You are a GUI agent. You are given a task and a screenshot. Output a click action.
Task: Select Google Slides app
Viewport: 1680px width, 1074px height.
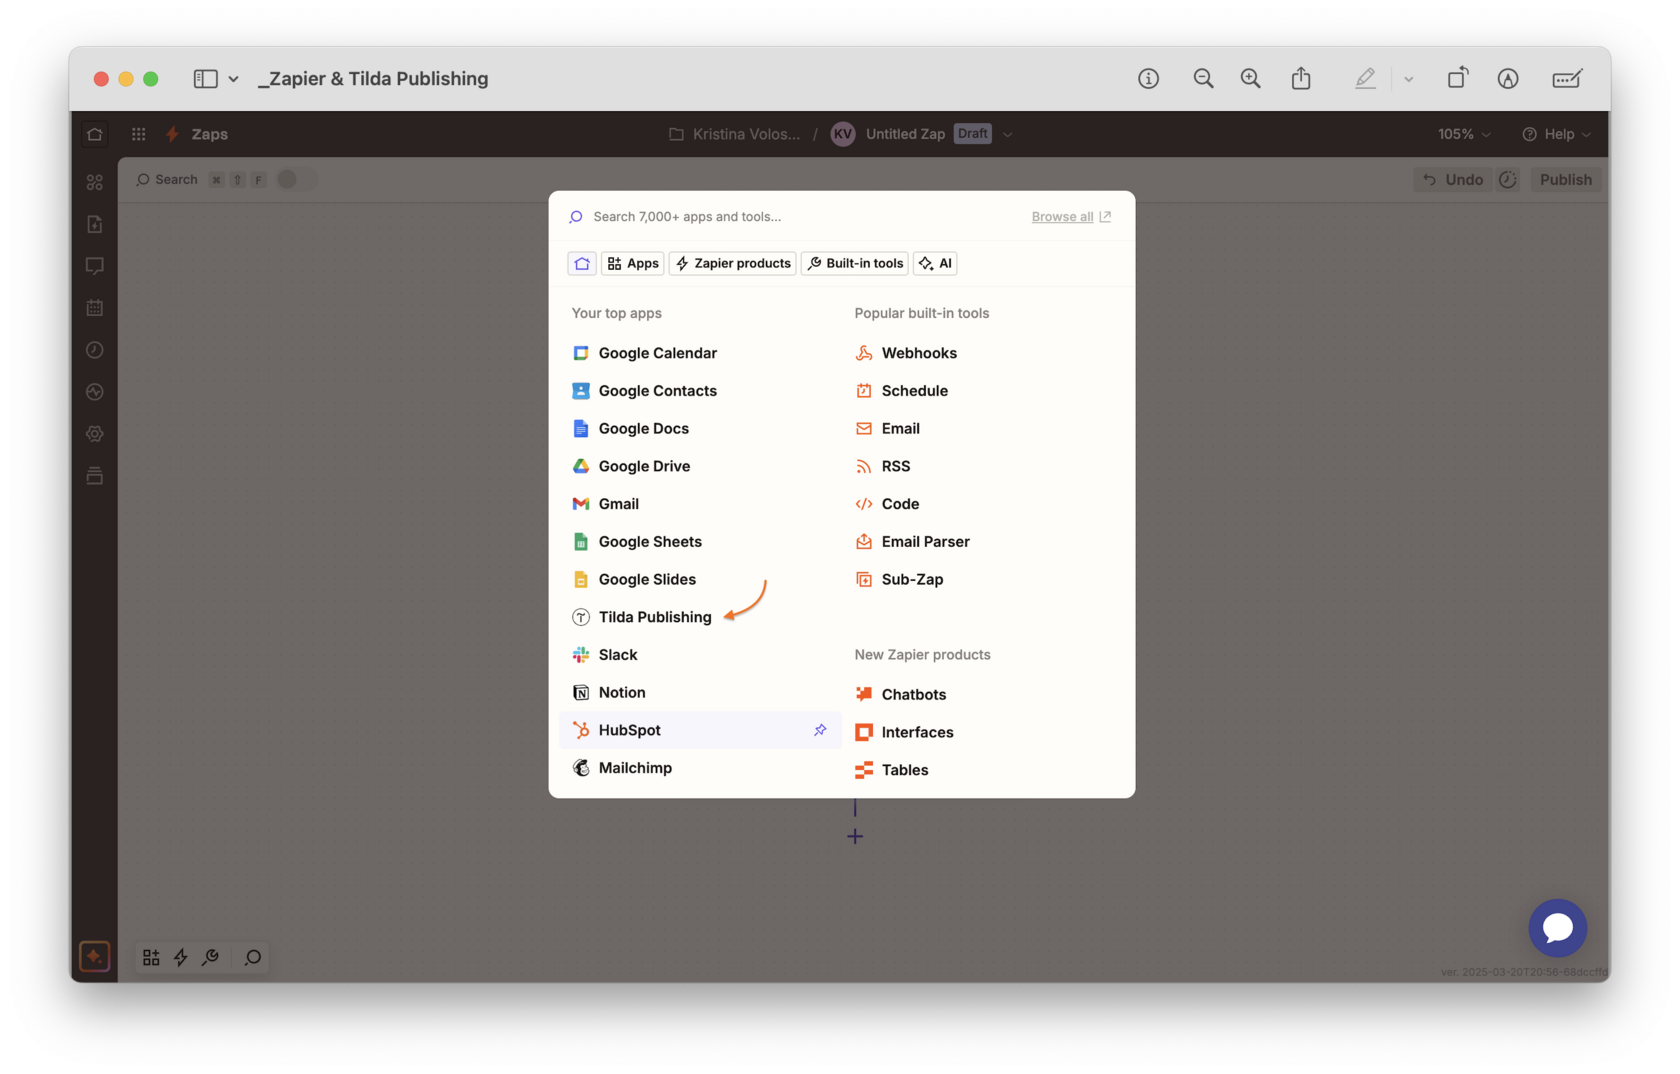(700, 580)
